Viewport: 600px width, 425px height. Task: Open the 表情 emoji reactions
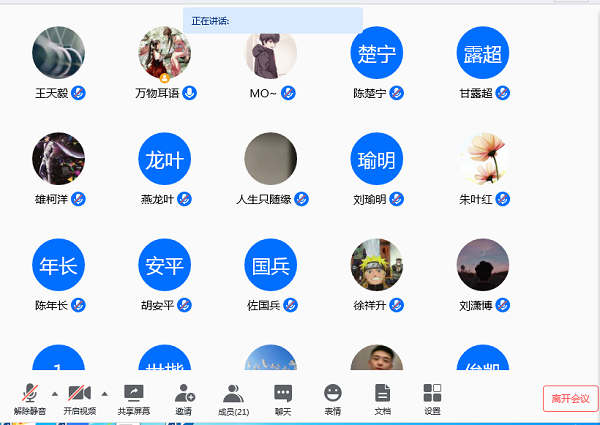(332, 397)
